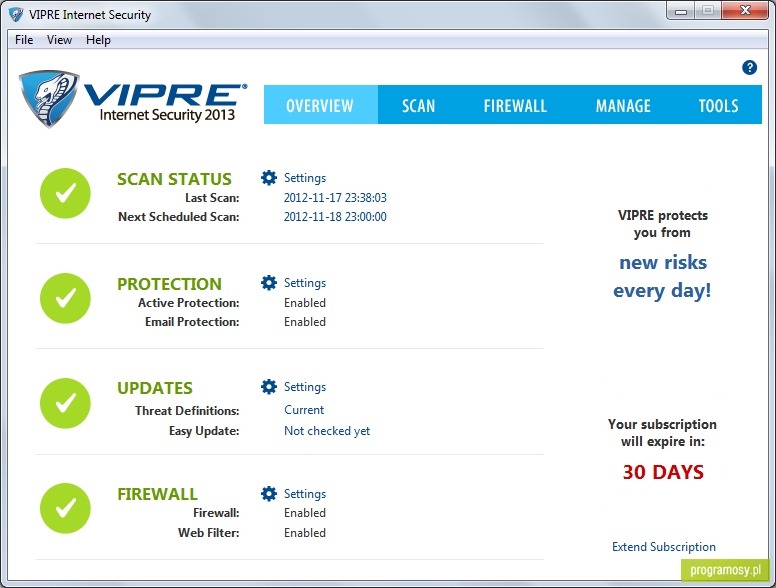
Task: Click the title bar VIPRE app icon
Action: 16,14
